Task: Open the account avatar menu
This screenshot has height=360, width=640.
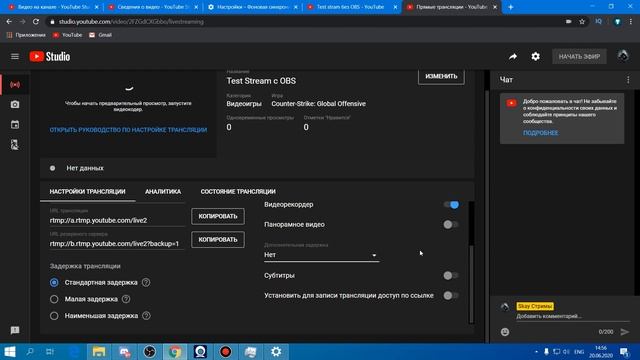Action: [623, 56]
